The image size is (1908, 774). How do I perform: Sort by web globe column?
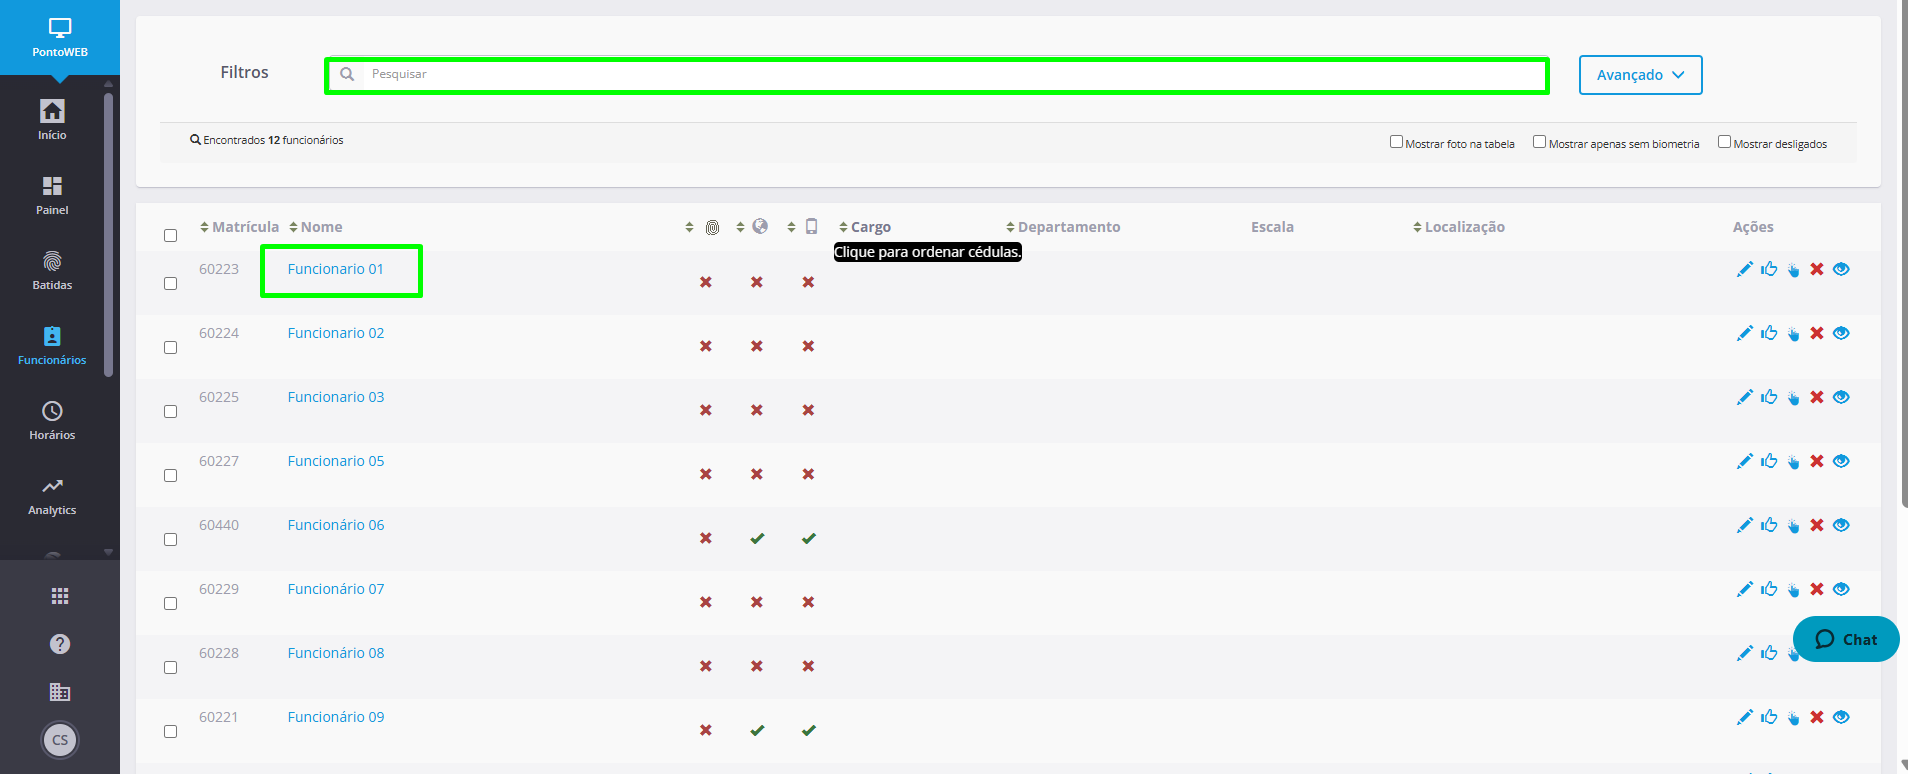point(752,227)
